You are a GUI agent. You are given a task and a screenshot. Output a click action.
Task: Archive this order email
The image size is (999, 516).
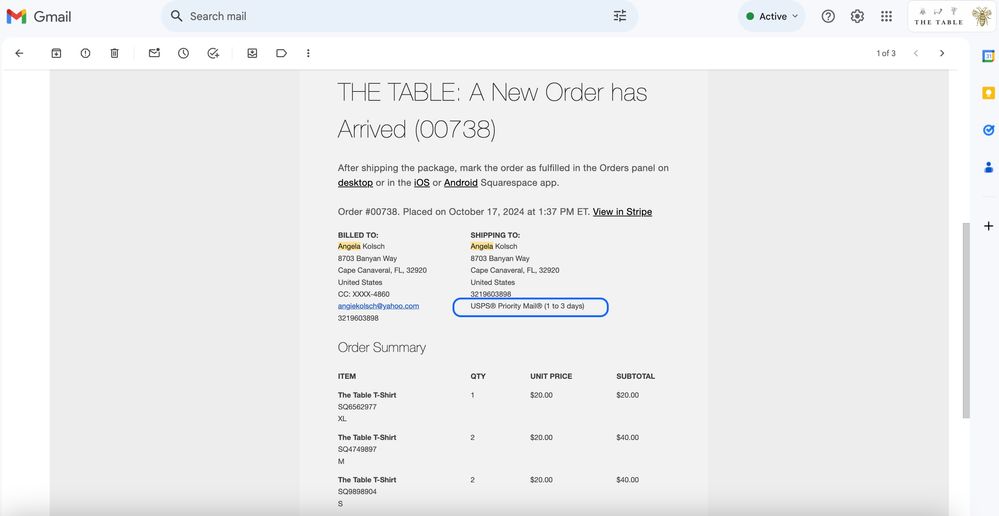[x=56, y=53]
